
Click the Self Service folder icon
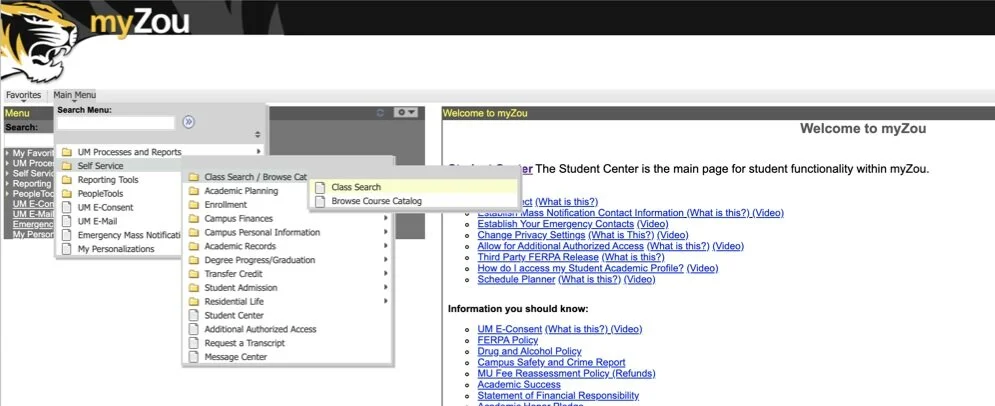(x=67, y=166)
